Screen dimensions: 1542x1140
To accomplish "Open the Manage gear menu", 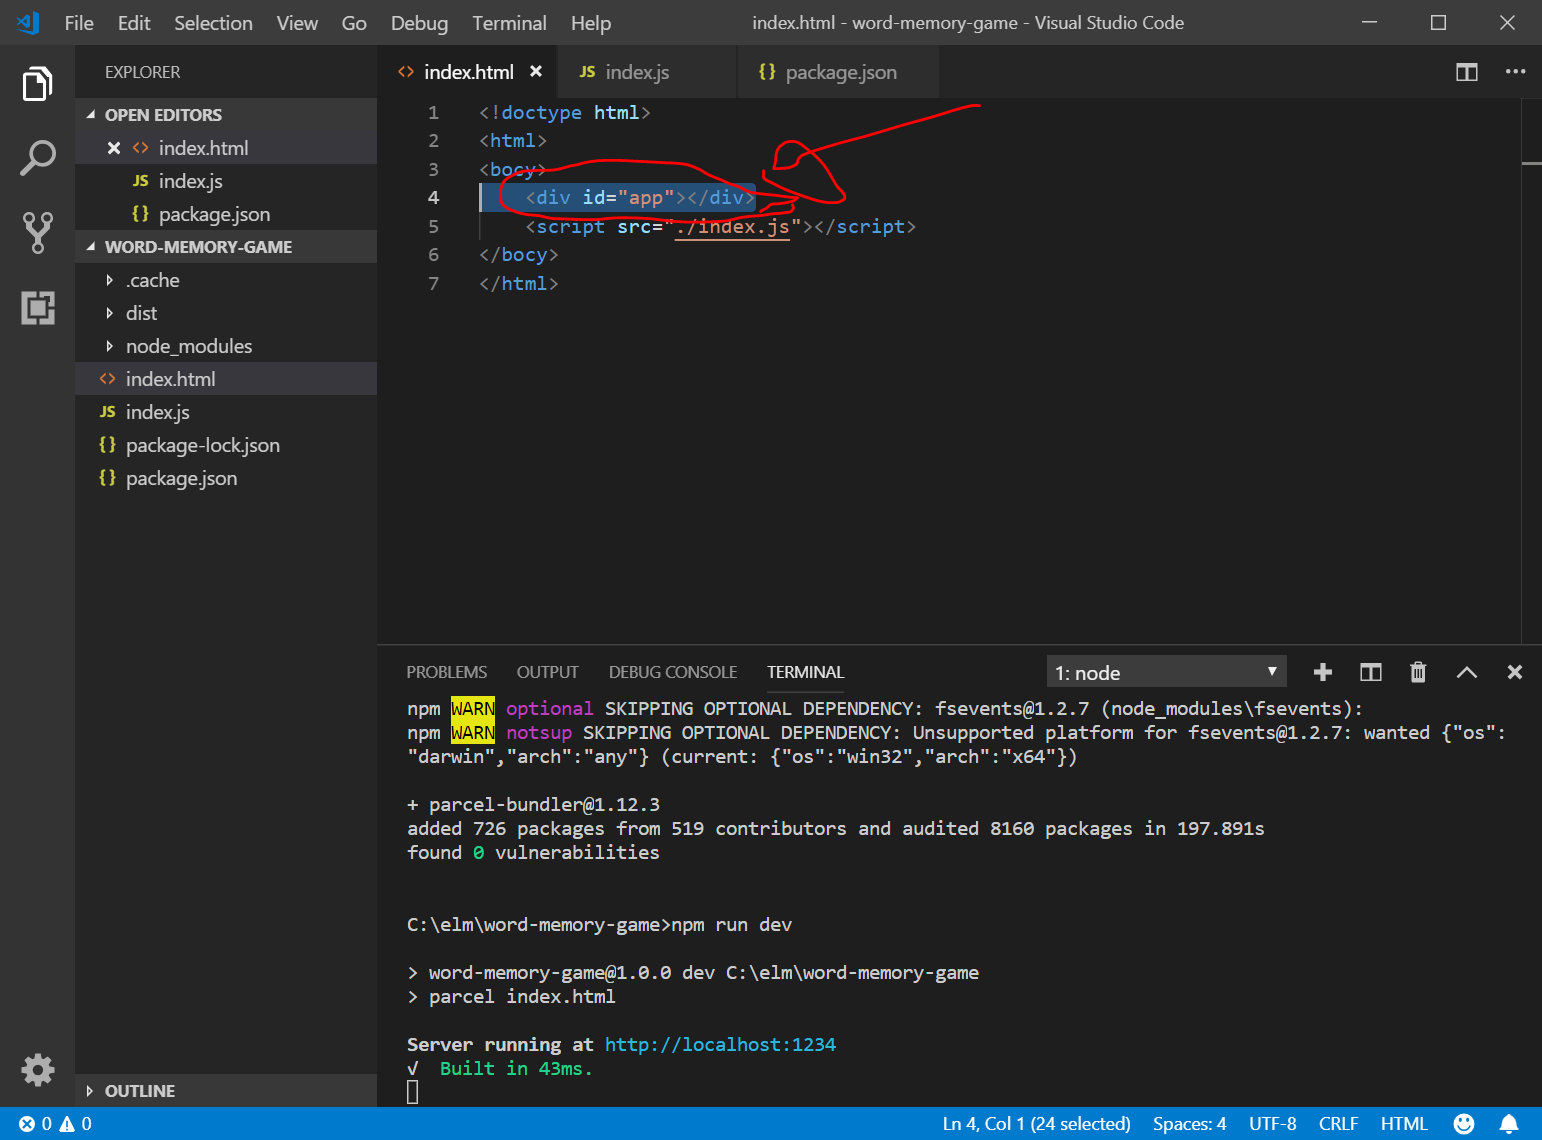I will pos(37,1070).
